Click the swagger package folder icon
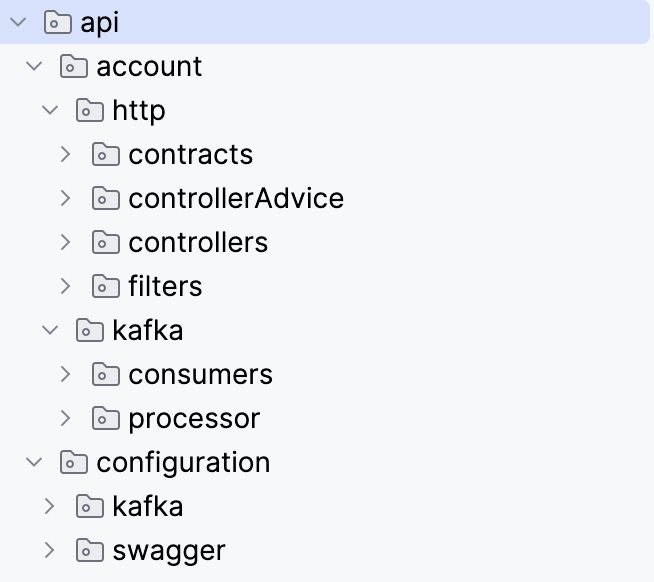 (x=90, y=551)
